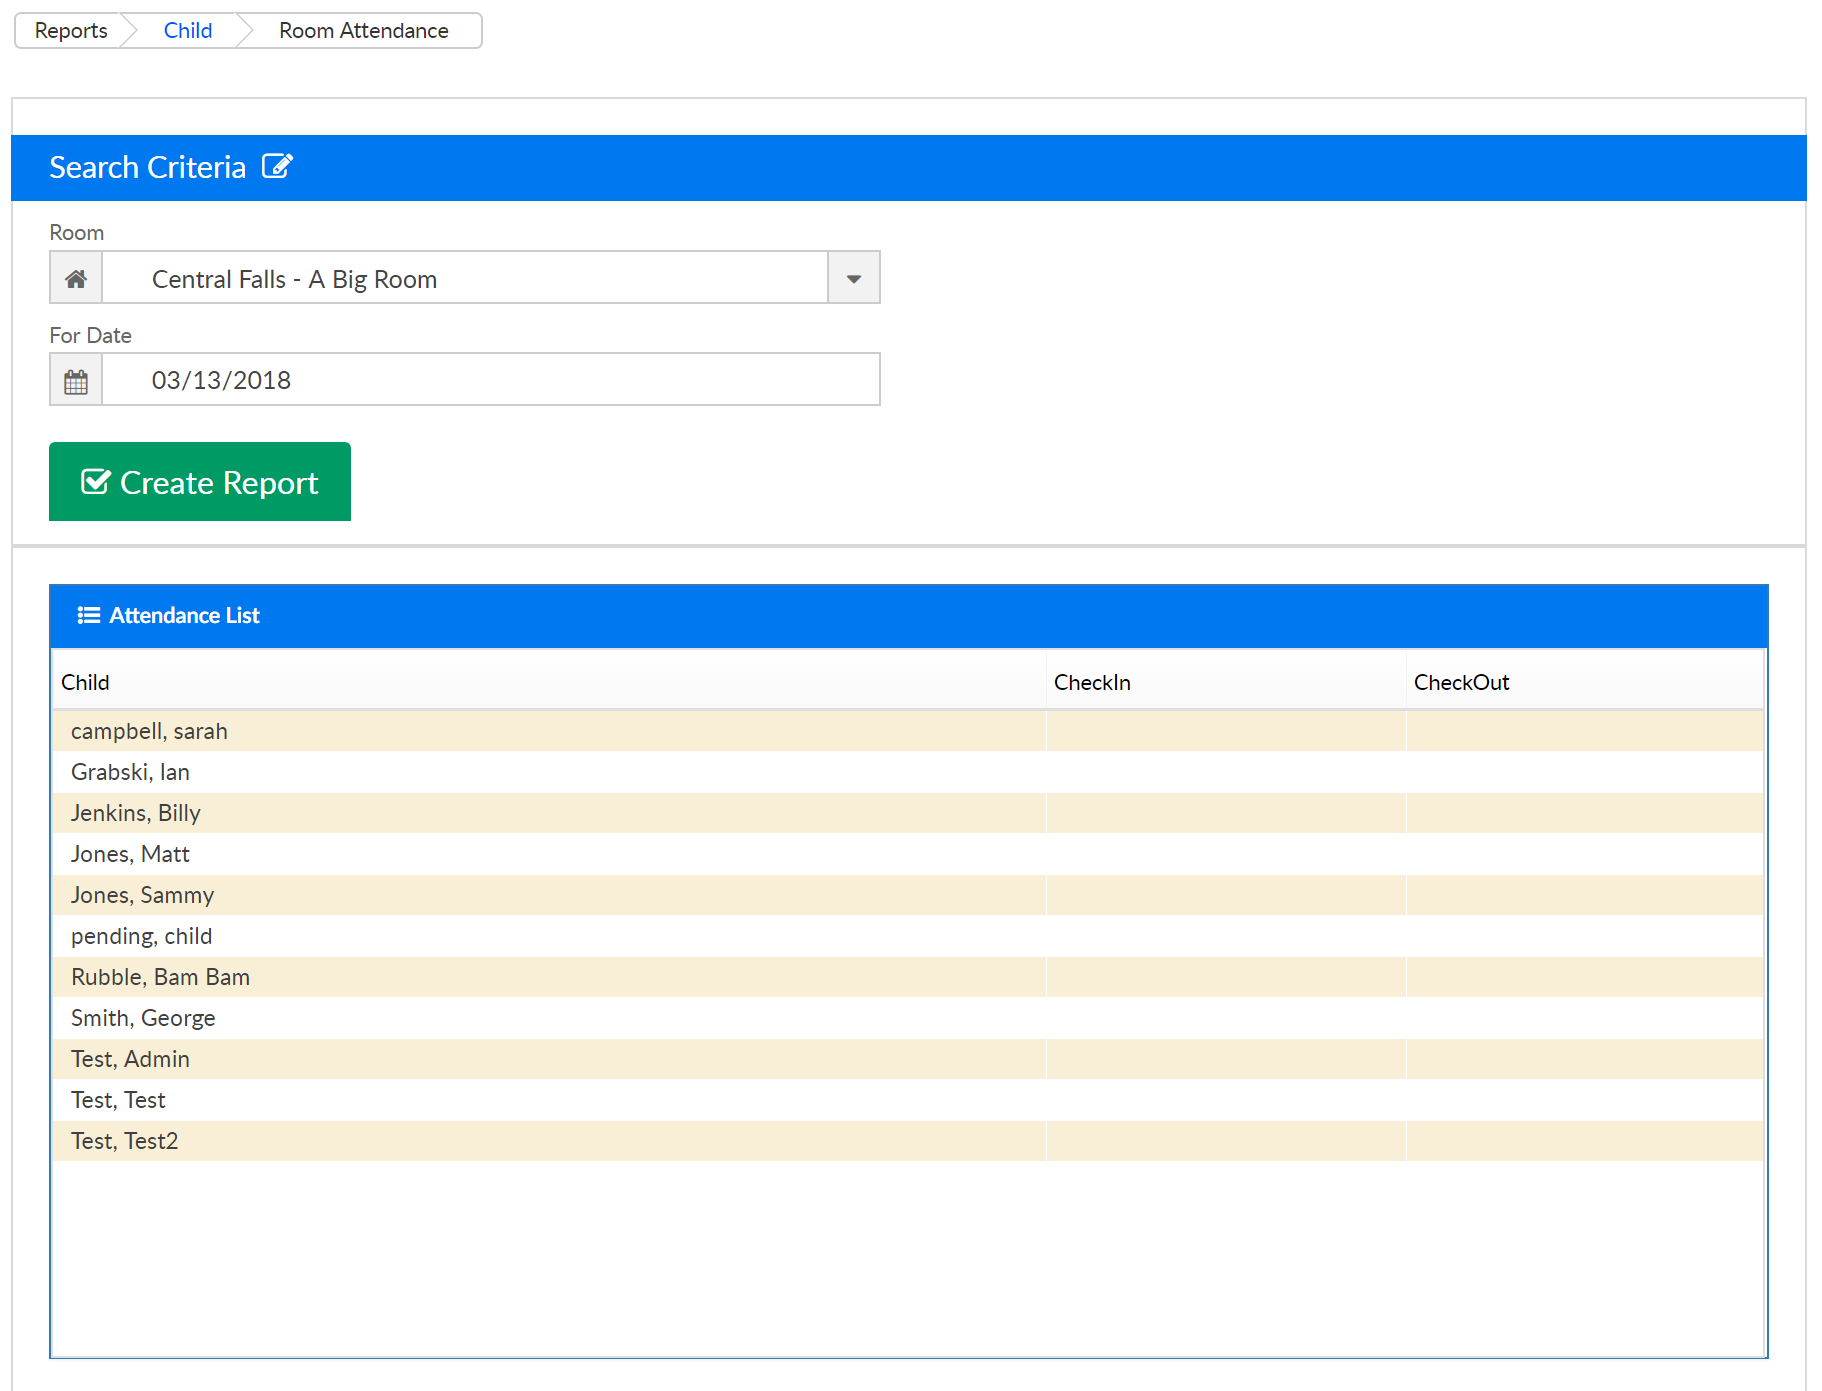Select the row Smith, George

coord(908,1018)
